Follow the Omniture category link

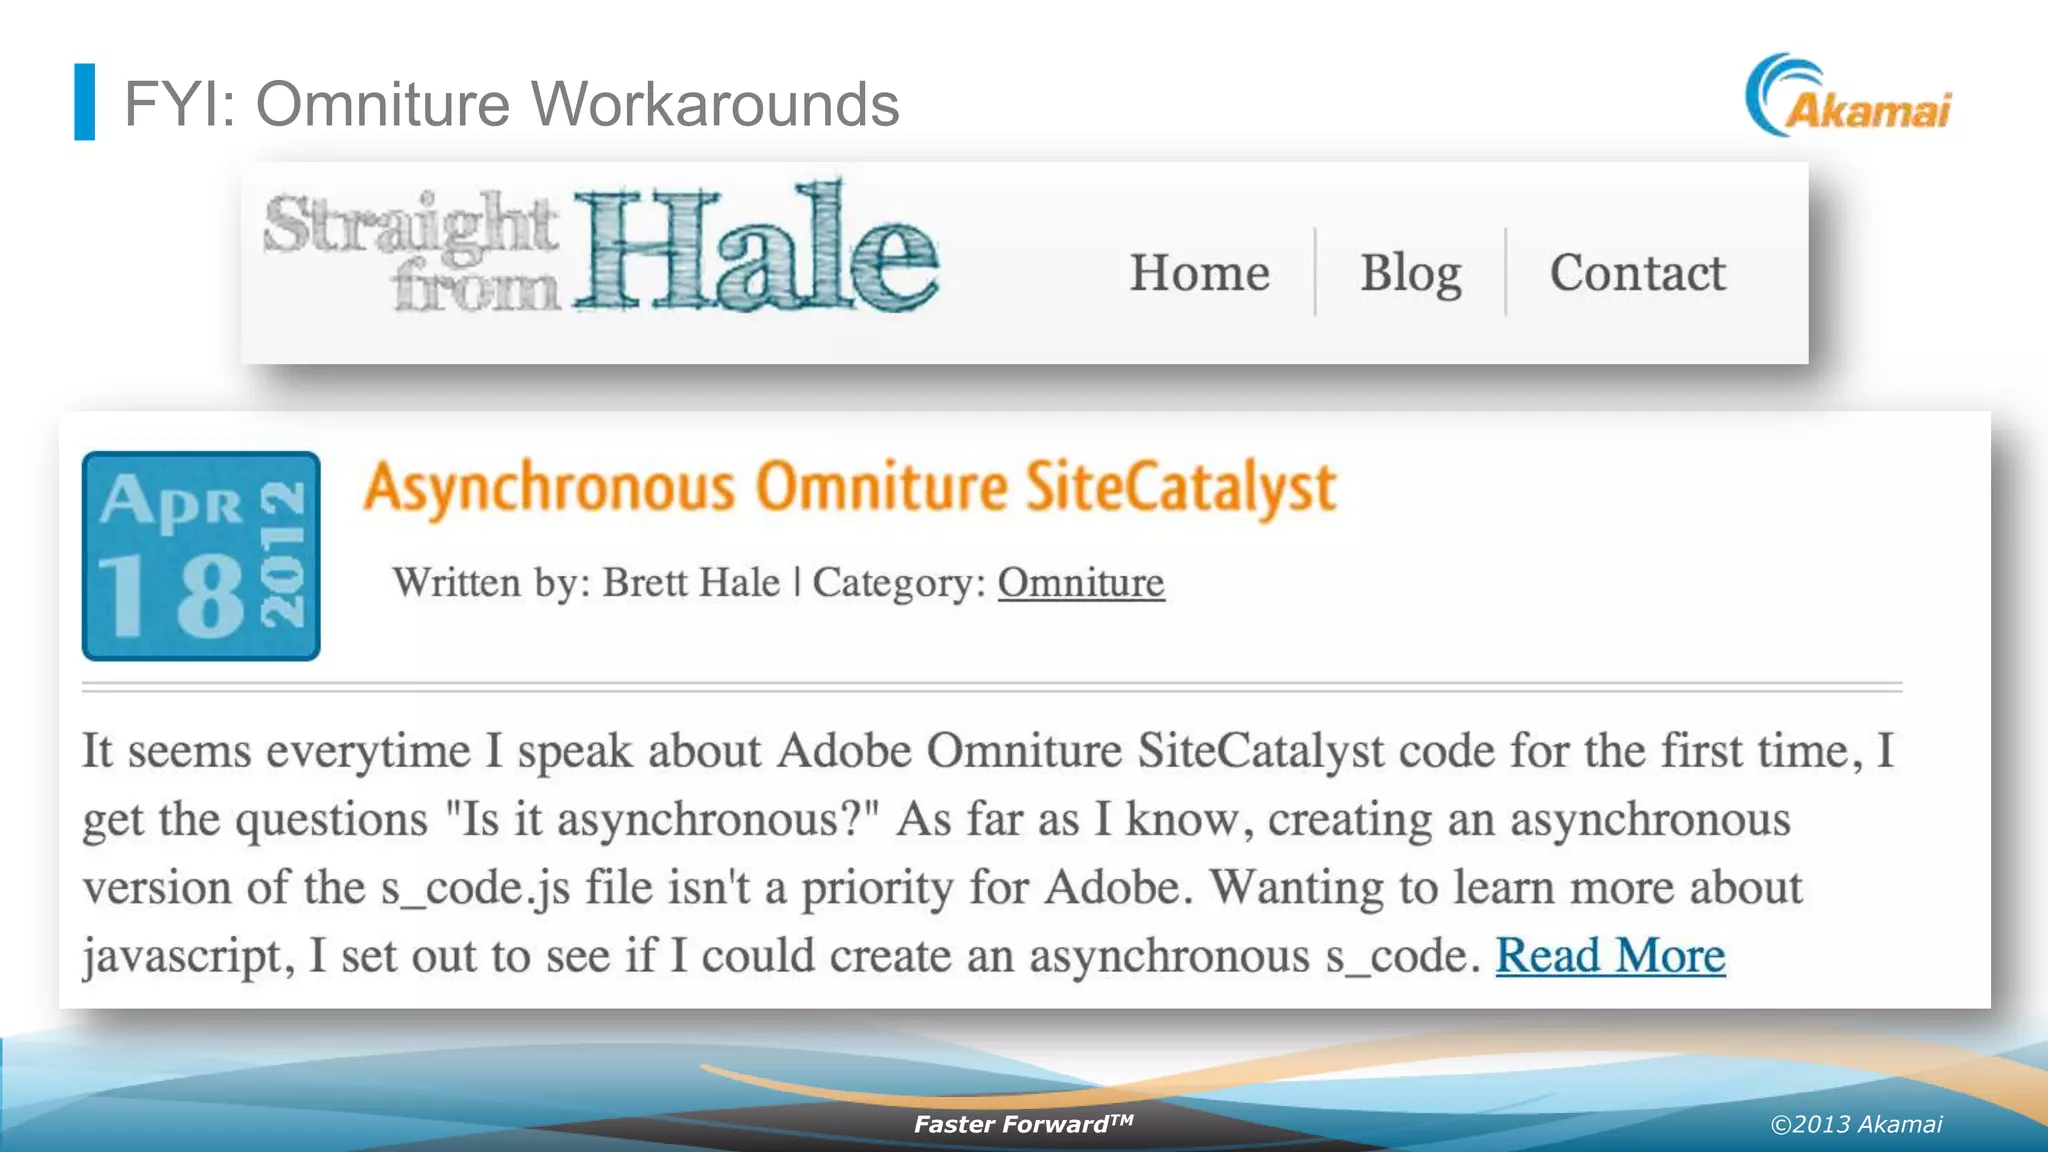tap(1081, 582)
